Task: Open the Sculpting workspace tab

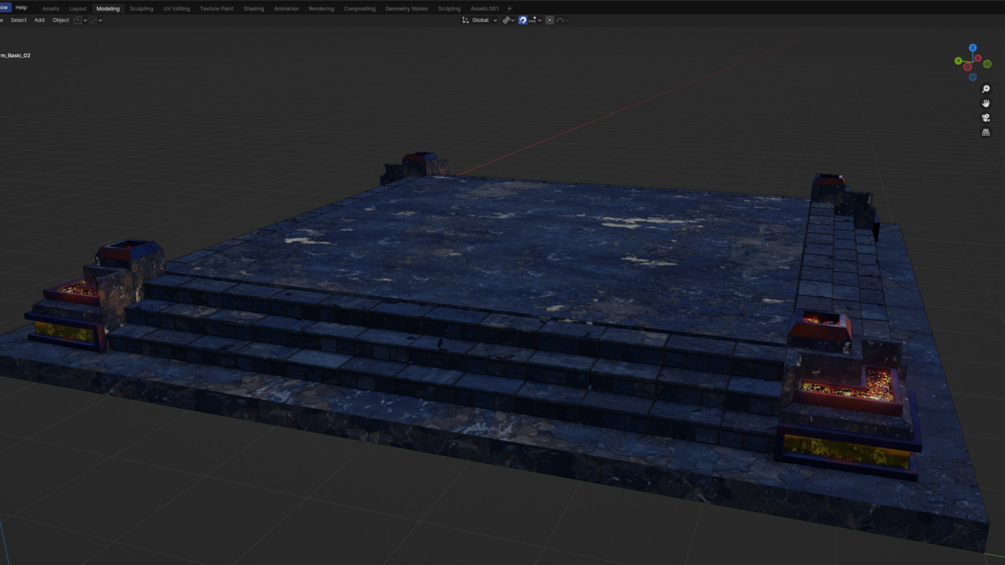Action: [141, 9]
